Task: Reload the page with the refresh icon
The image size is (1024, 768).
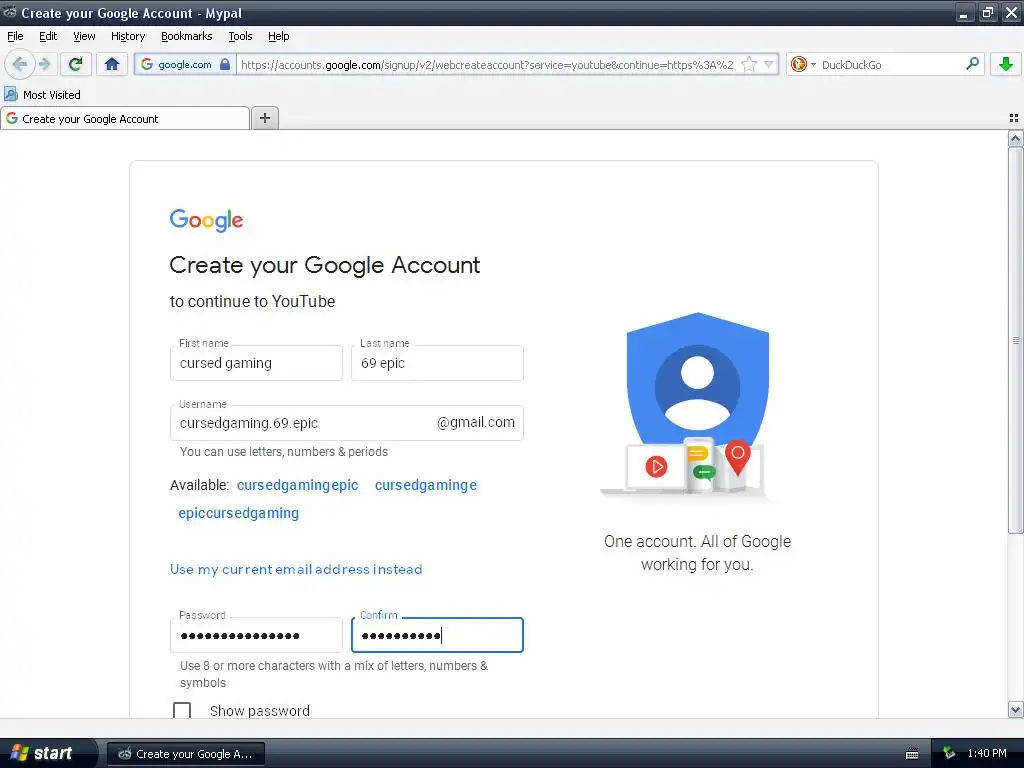Action: click(76, 64)
